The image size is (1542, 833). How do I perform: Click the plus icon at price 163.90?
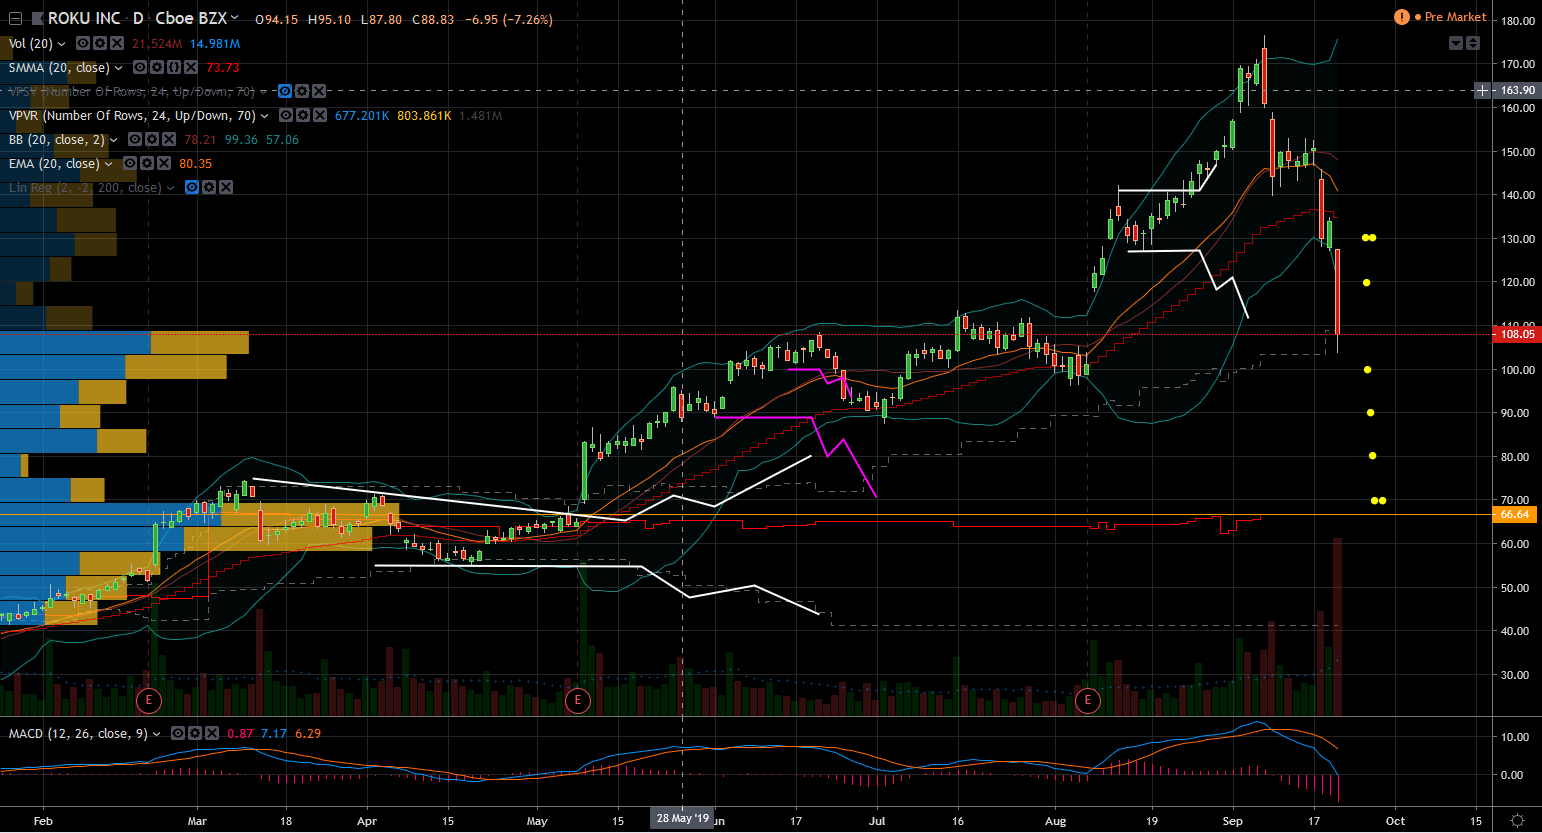coord(1482,90)
